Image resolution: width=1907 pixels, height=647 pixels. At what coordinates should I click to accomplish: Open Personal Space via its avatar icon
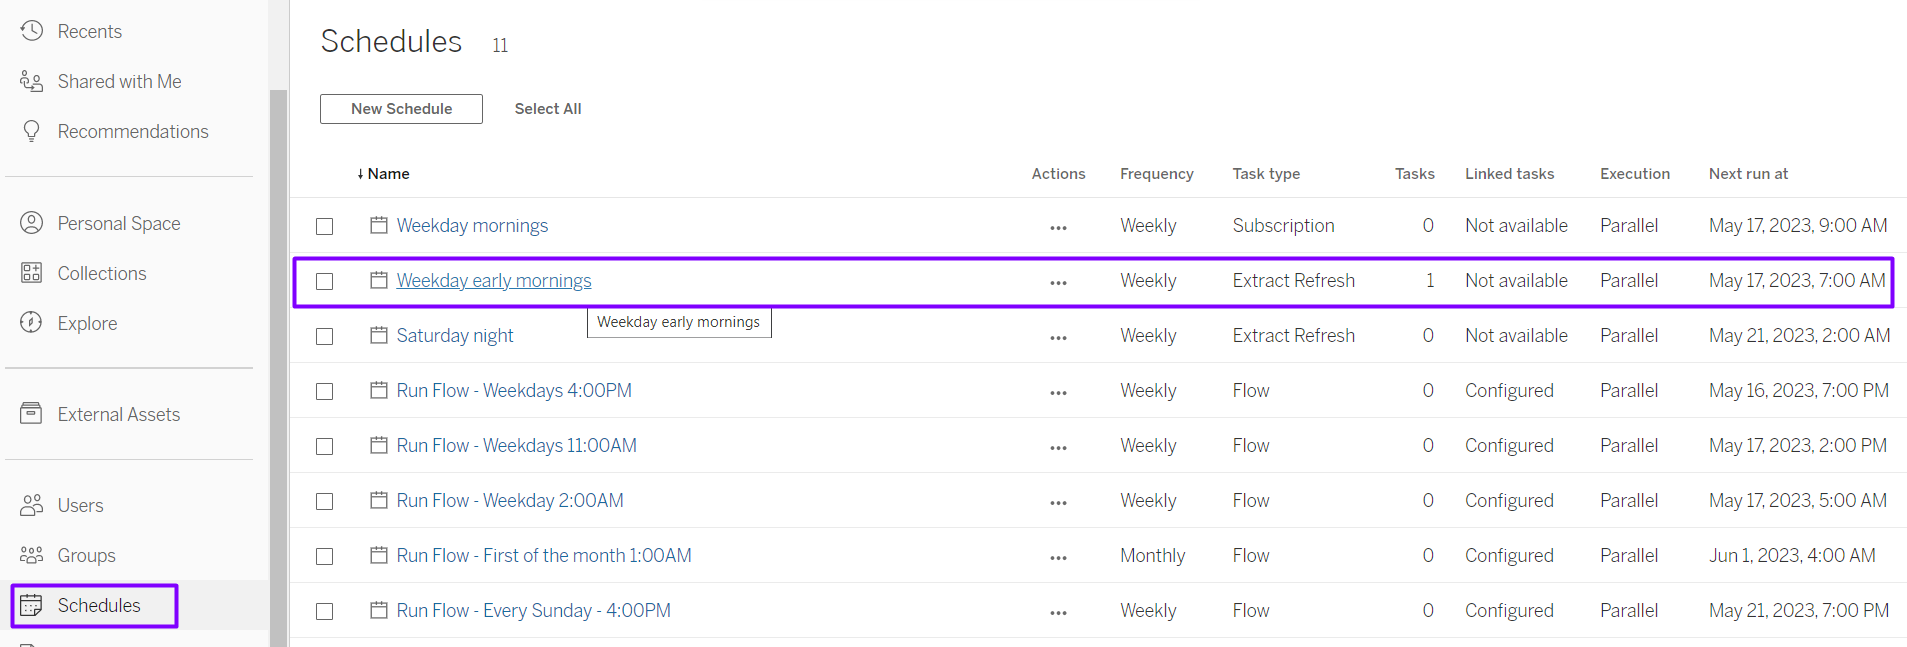pyautogui.click(x=32, y=223)
